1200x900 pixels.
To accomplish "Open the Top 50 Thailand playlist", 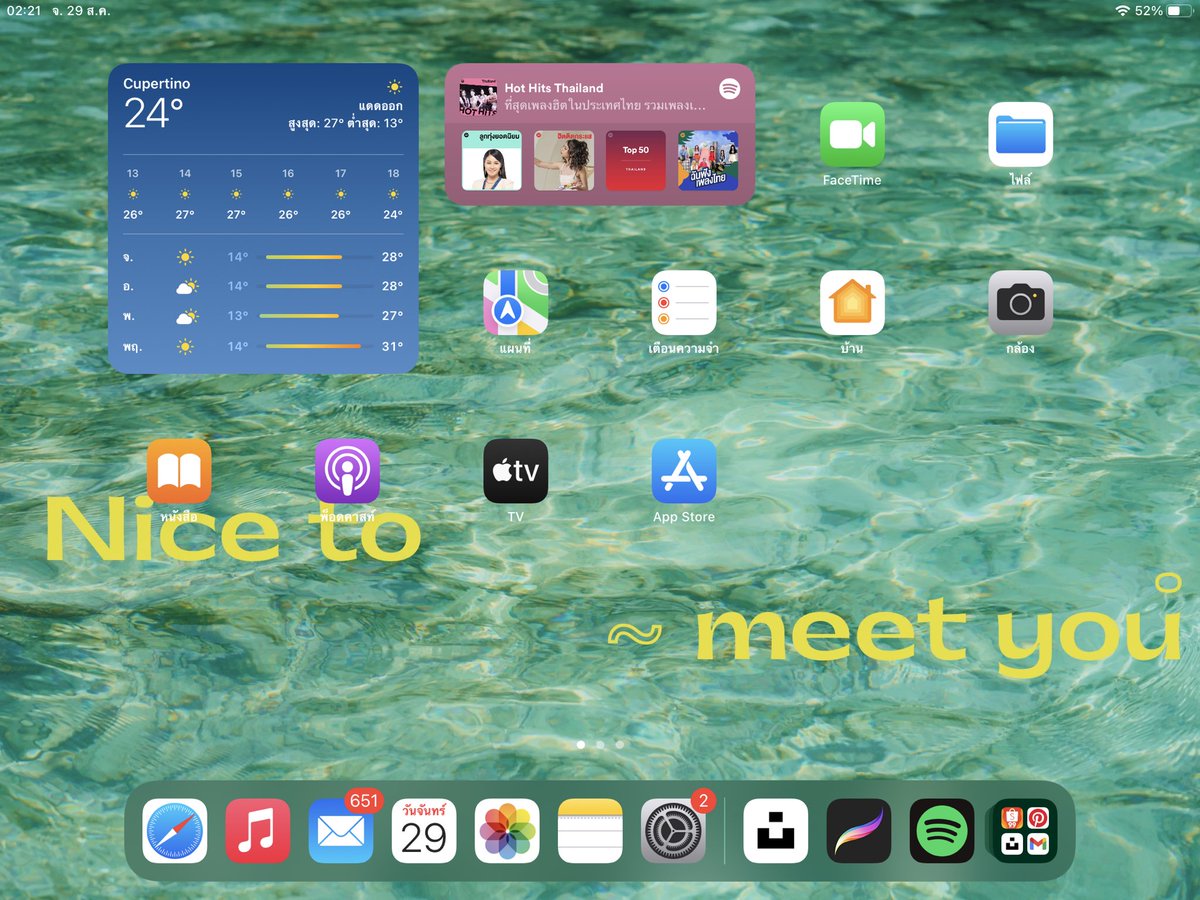I will click(x=636, y=161).
